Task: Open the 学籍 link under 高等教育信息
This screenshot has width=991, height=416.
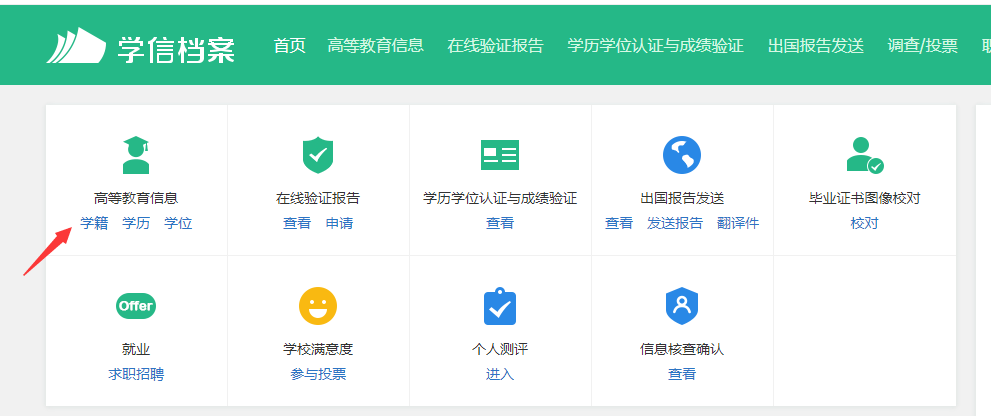Action: click(x=94, y=223)
